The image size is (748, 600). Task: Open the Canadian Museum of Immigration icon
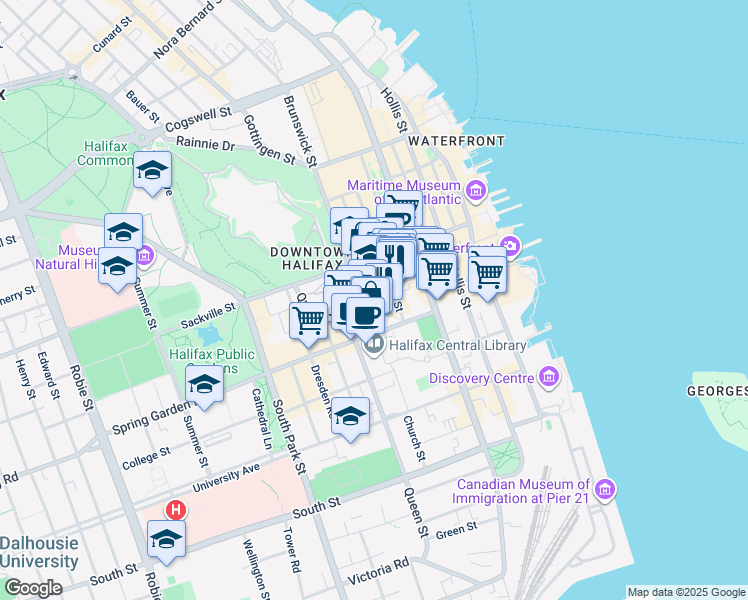[605, 490]
